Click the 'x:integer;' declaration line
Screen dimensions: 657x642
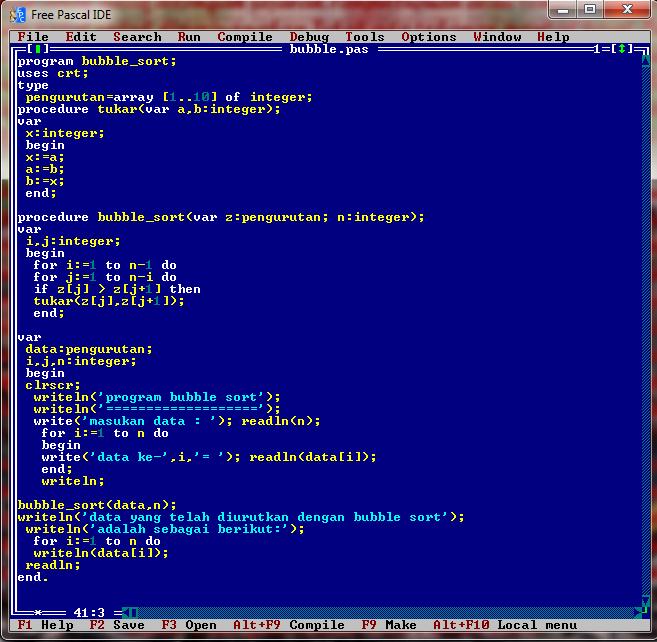(x=65, y=133)
